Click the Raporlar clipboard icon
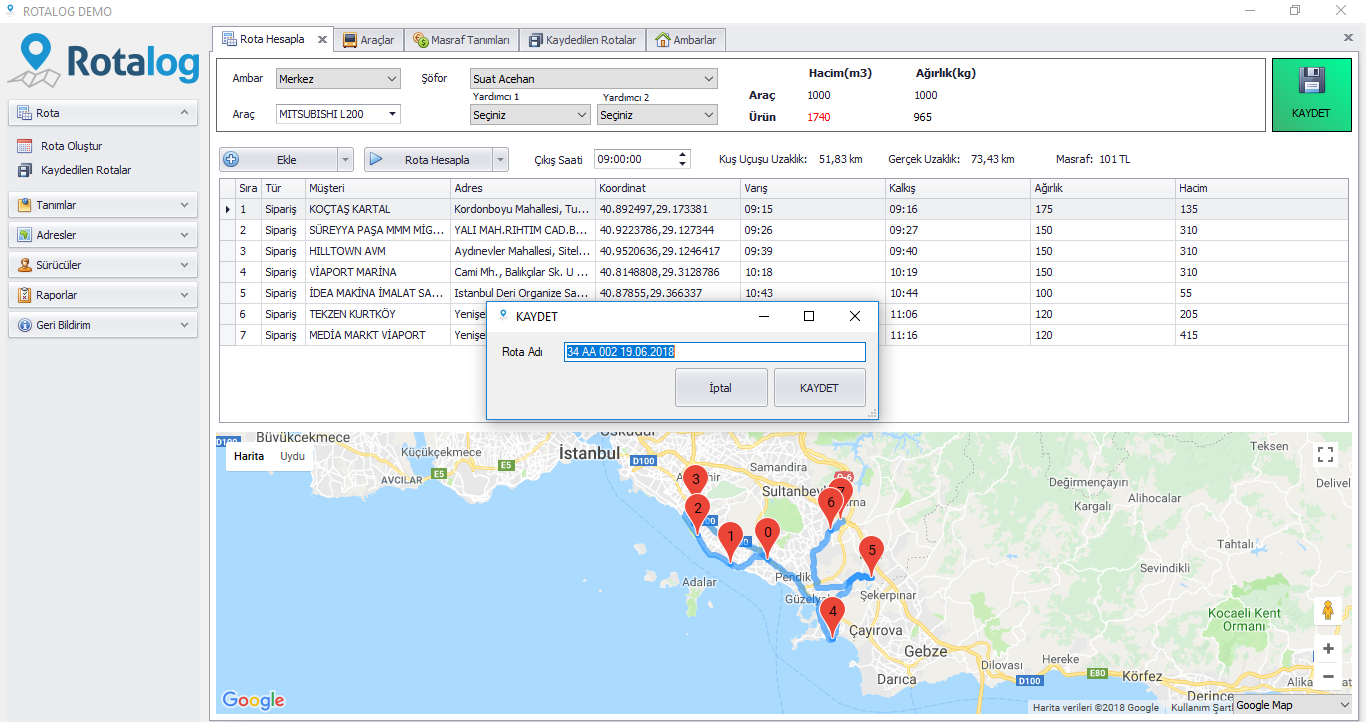Image resolution: width=1366 pixels, height=722 pixels. [x=24, y=295]
